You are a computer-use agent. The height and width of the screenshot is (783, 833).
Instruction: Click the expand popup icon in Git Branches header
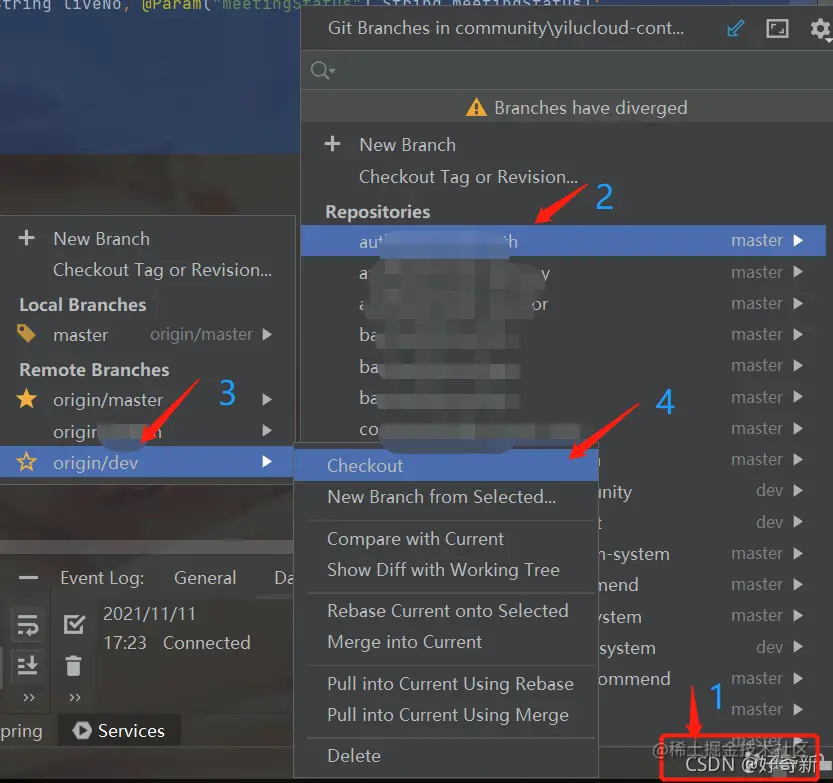[x=777, y=28]
